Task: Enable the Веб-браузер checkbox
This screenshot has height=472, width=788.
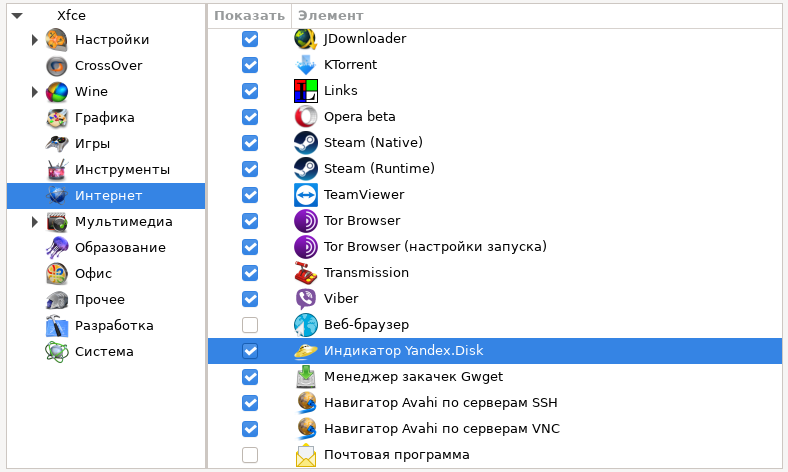Action: pos(250,325)
